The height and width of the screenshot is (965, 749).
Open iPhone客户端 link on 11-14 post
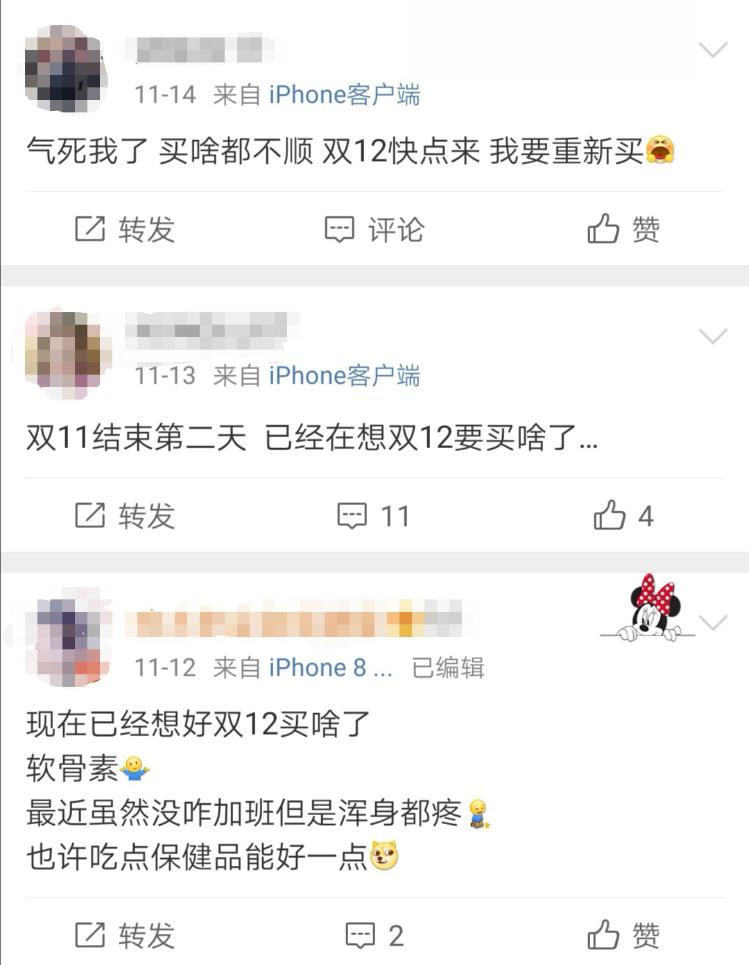click(344, 95)
